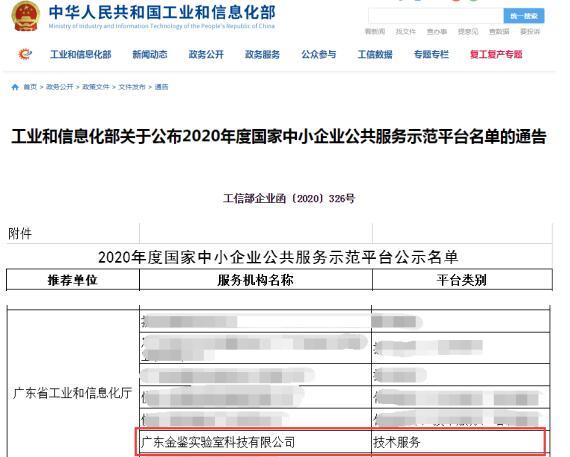Click the orange swirl icon beside 工业和信息化部
Image resolution: width=570 pixels, height=457 pixels.
[x=25, y=55]
